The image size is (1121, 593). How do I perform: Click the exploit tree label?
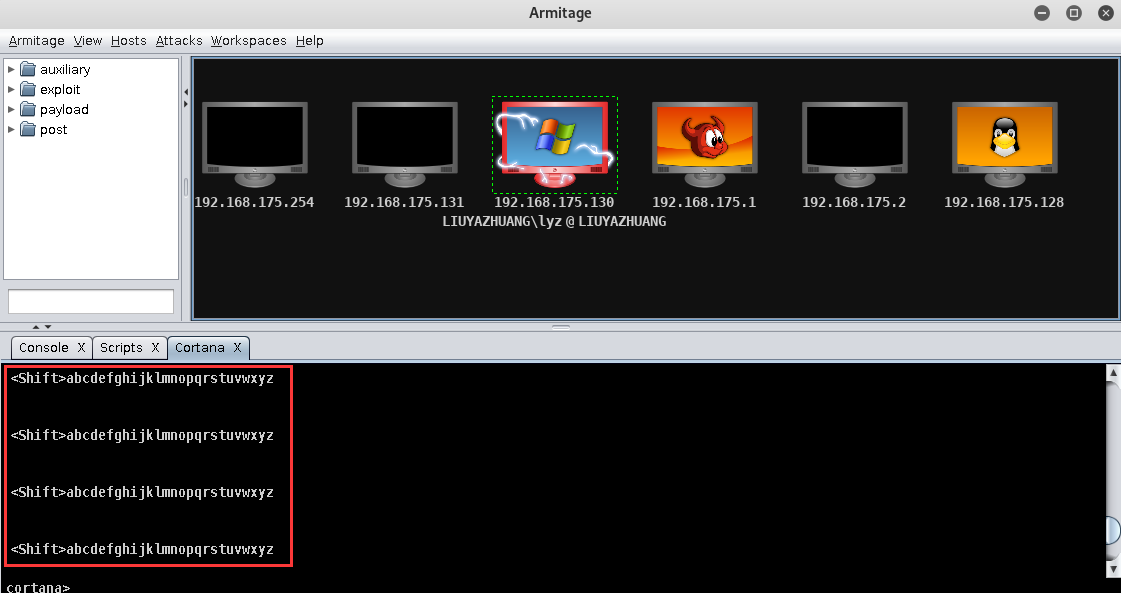[x=60, y=89]
